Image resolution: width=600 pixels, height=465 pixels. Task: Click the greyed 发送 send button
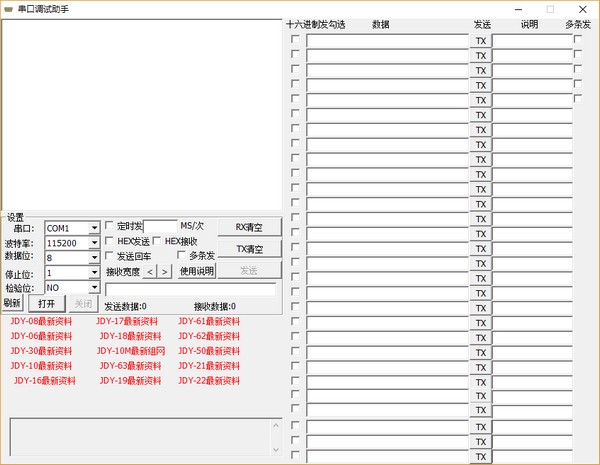click(249, 271)
